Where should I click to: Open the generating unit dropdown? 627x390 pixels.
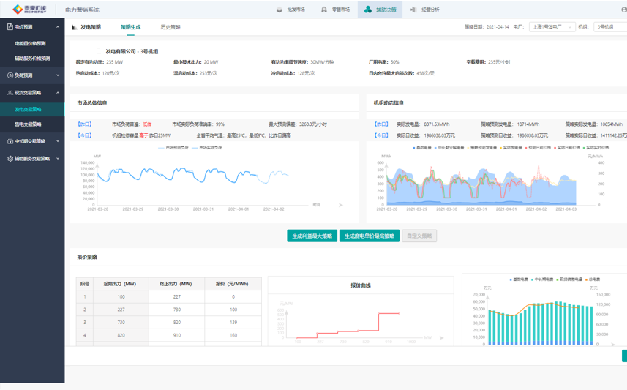610,27
